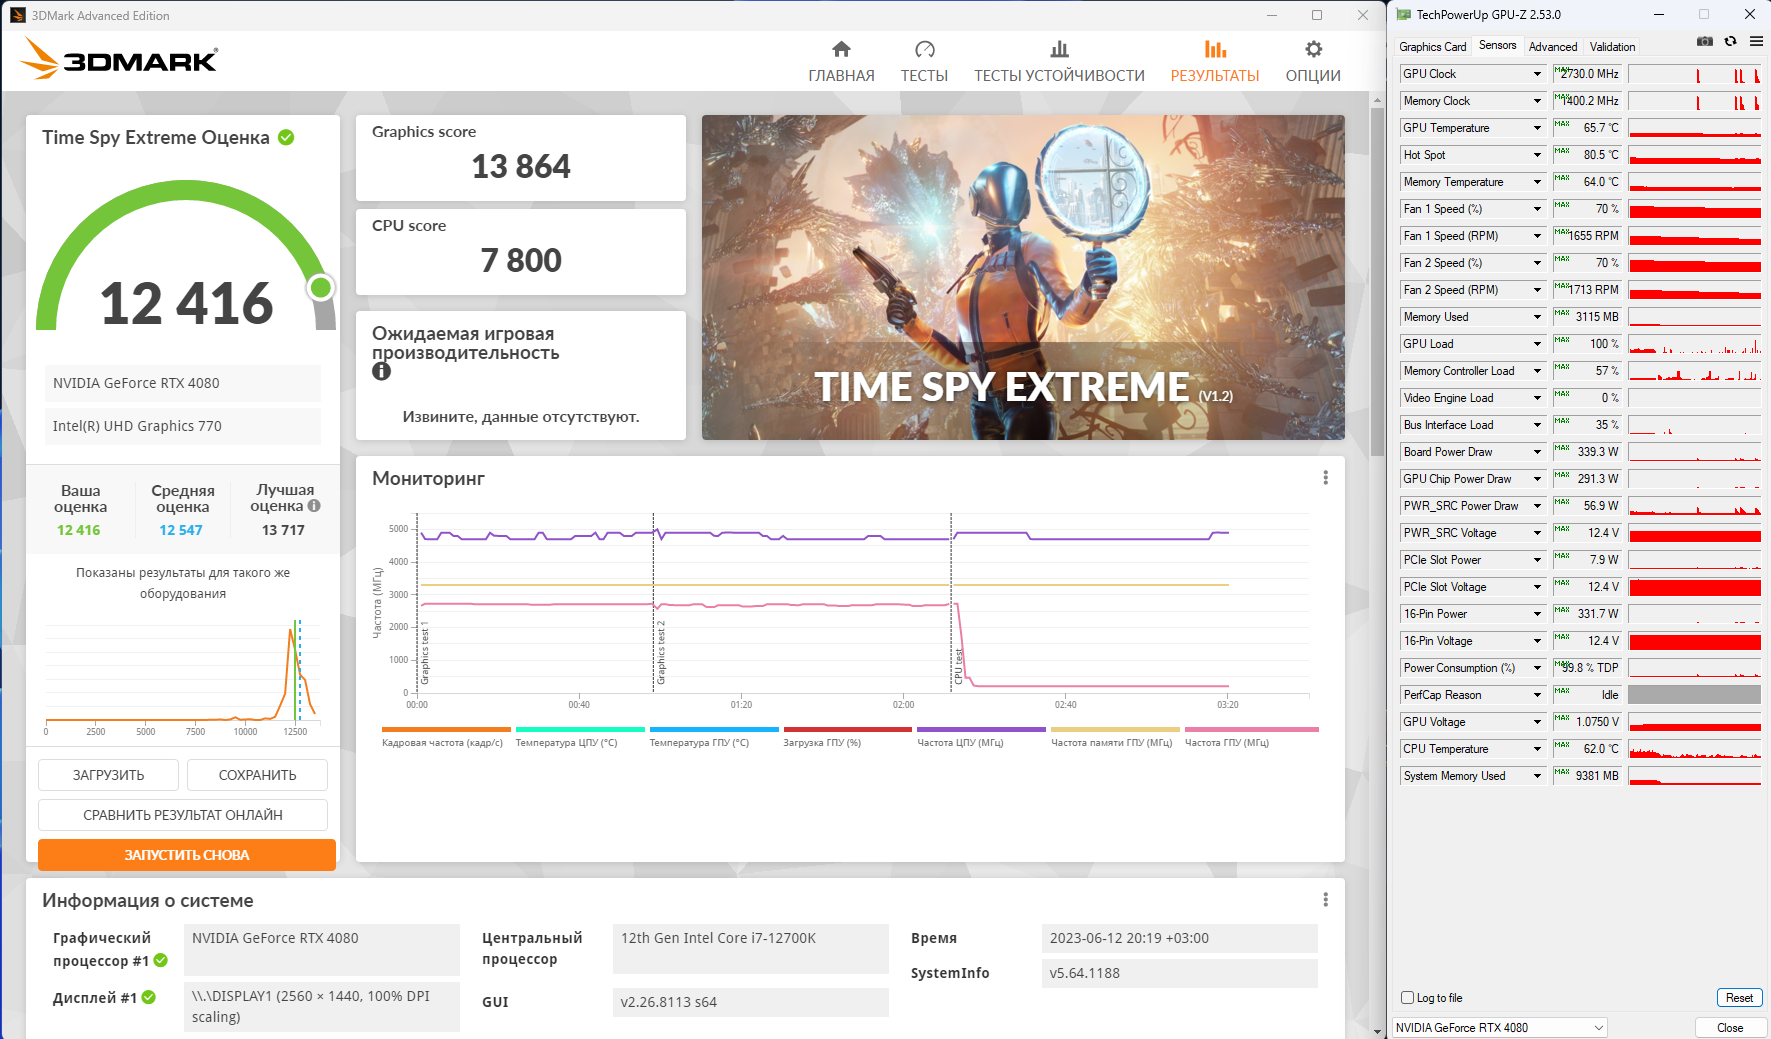Go to the ТЕСТЫ УСТОЙЧИВОСТИ menu label

(x=1059, y=76)
